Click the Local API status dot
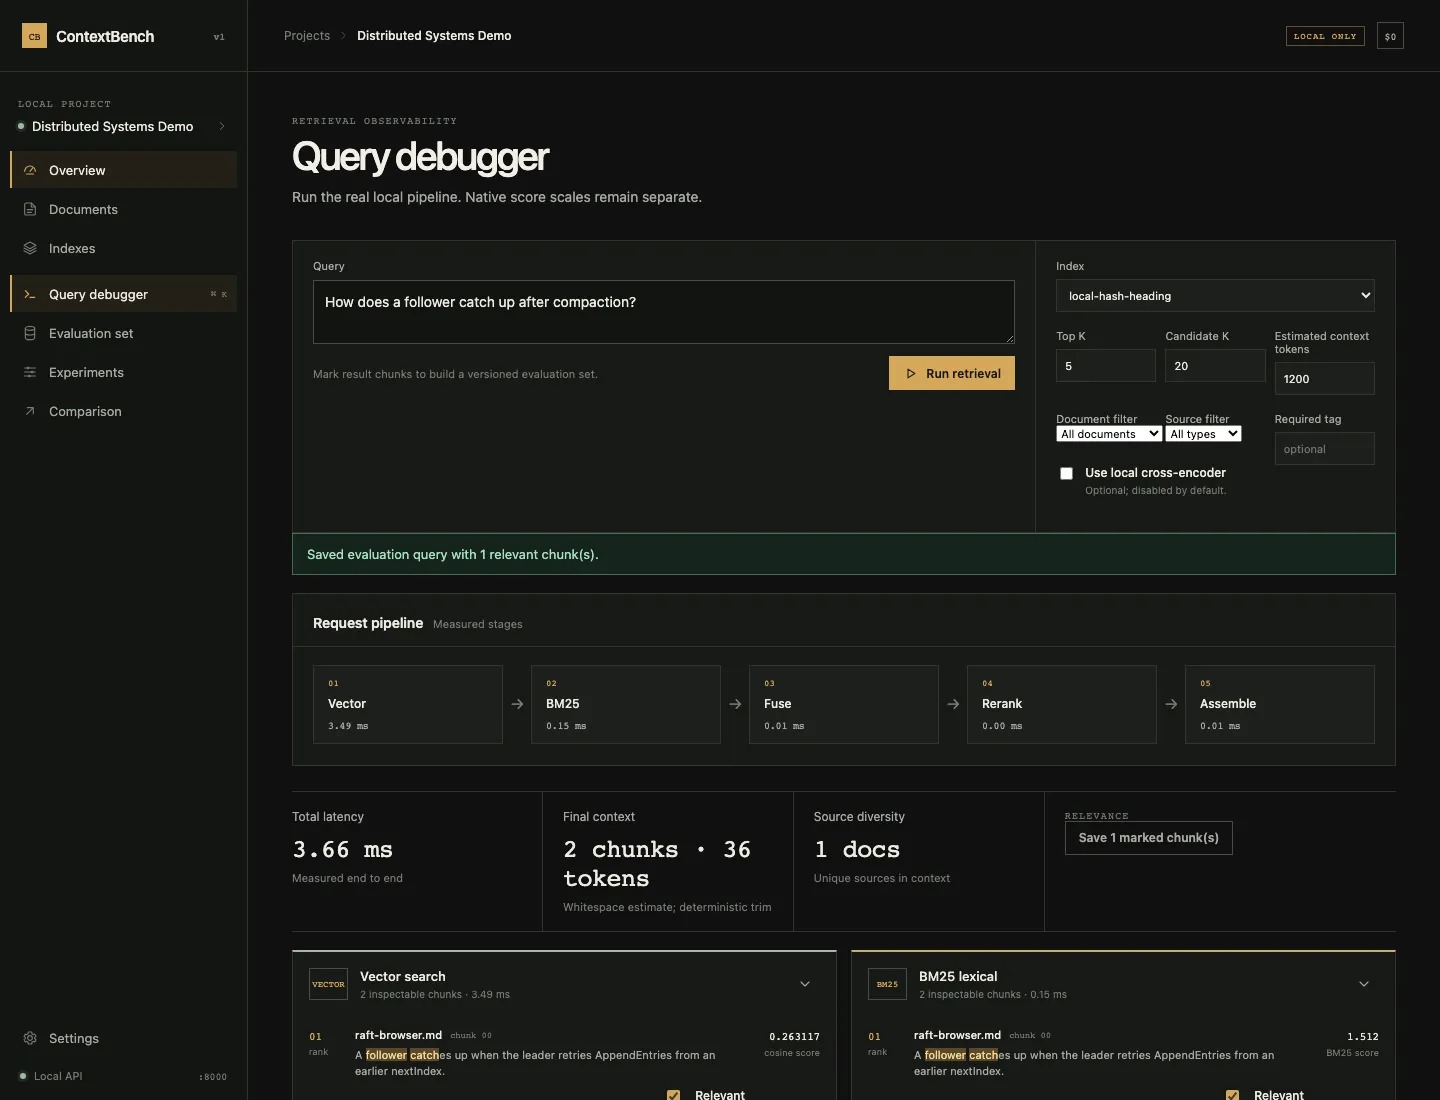1440x1100 pixels. pos(23,1076)
